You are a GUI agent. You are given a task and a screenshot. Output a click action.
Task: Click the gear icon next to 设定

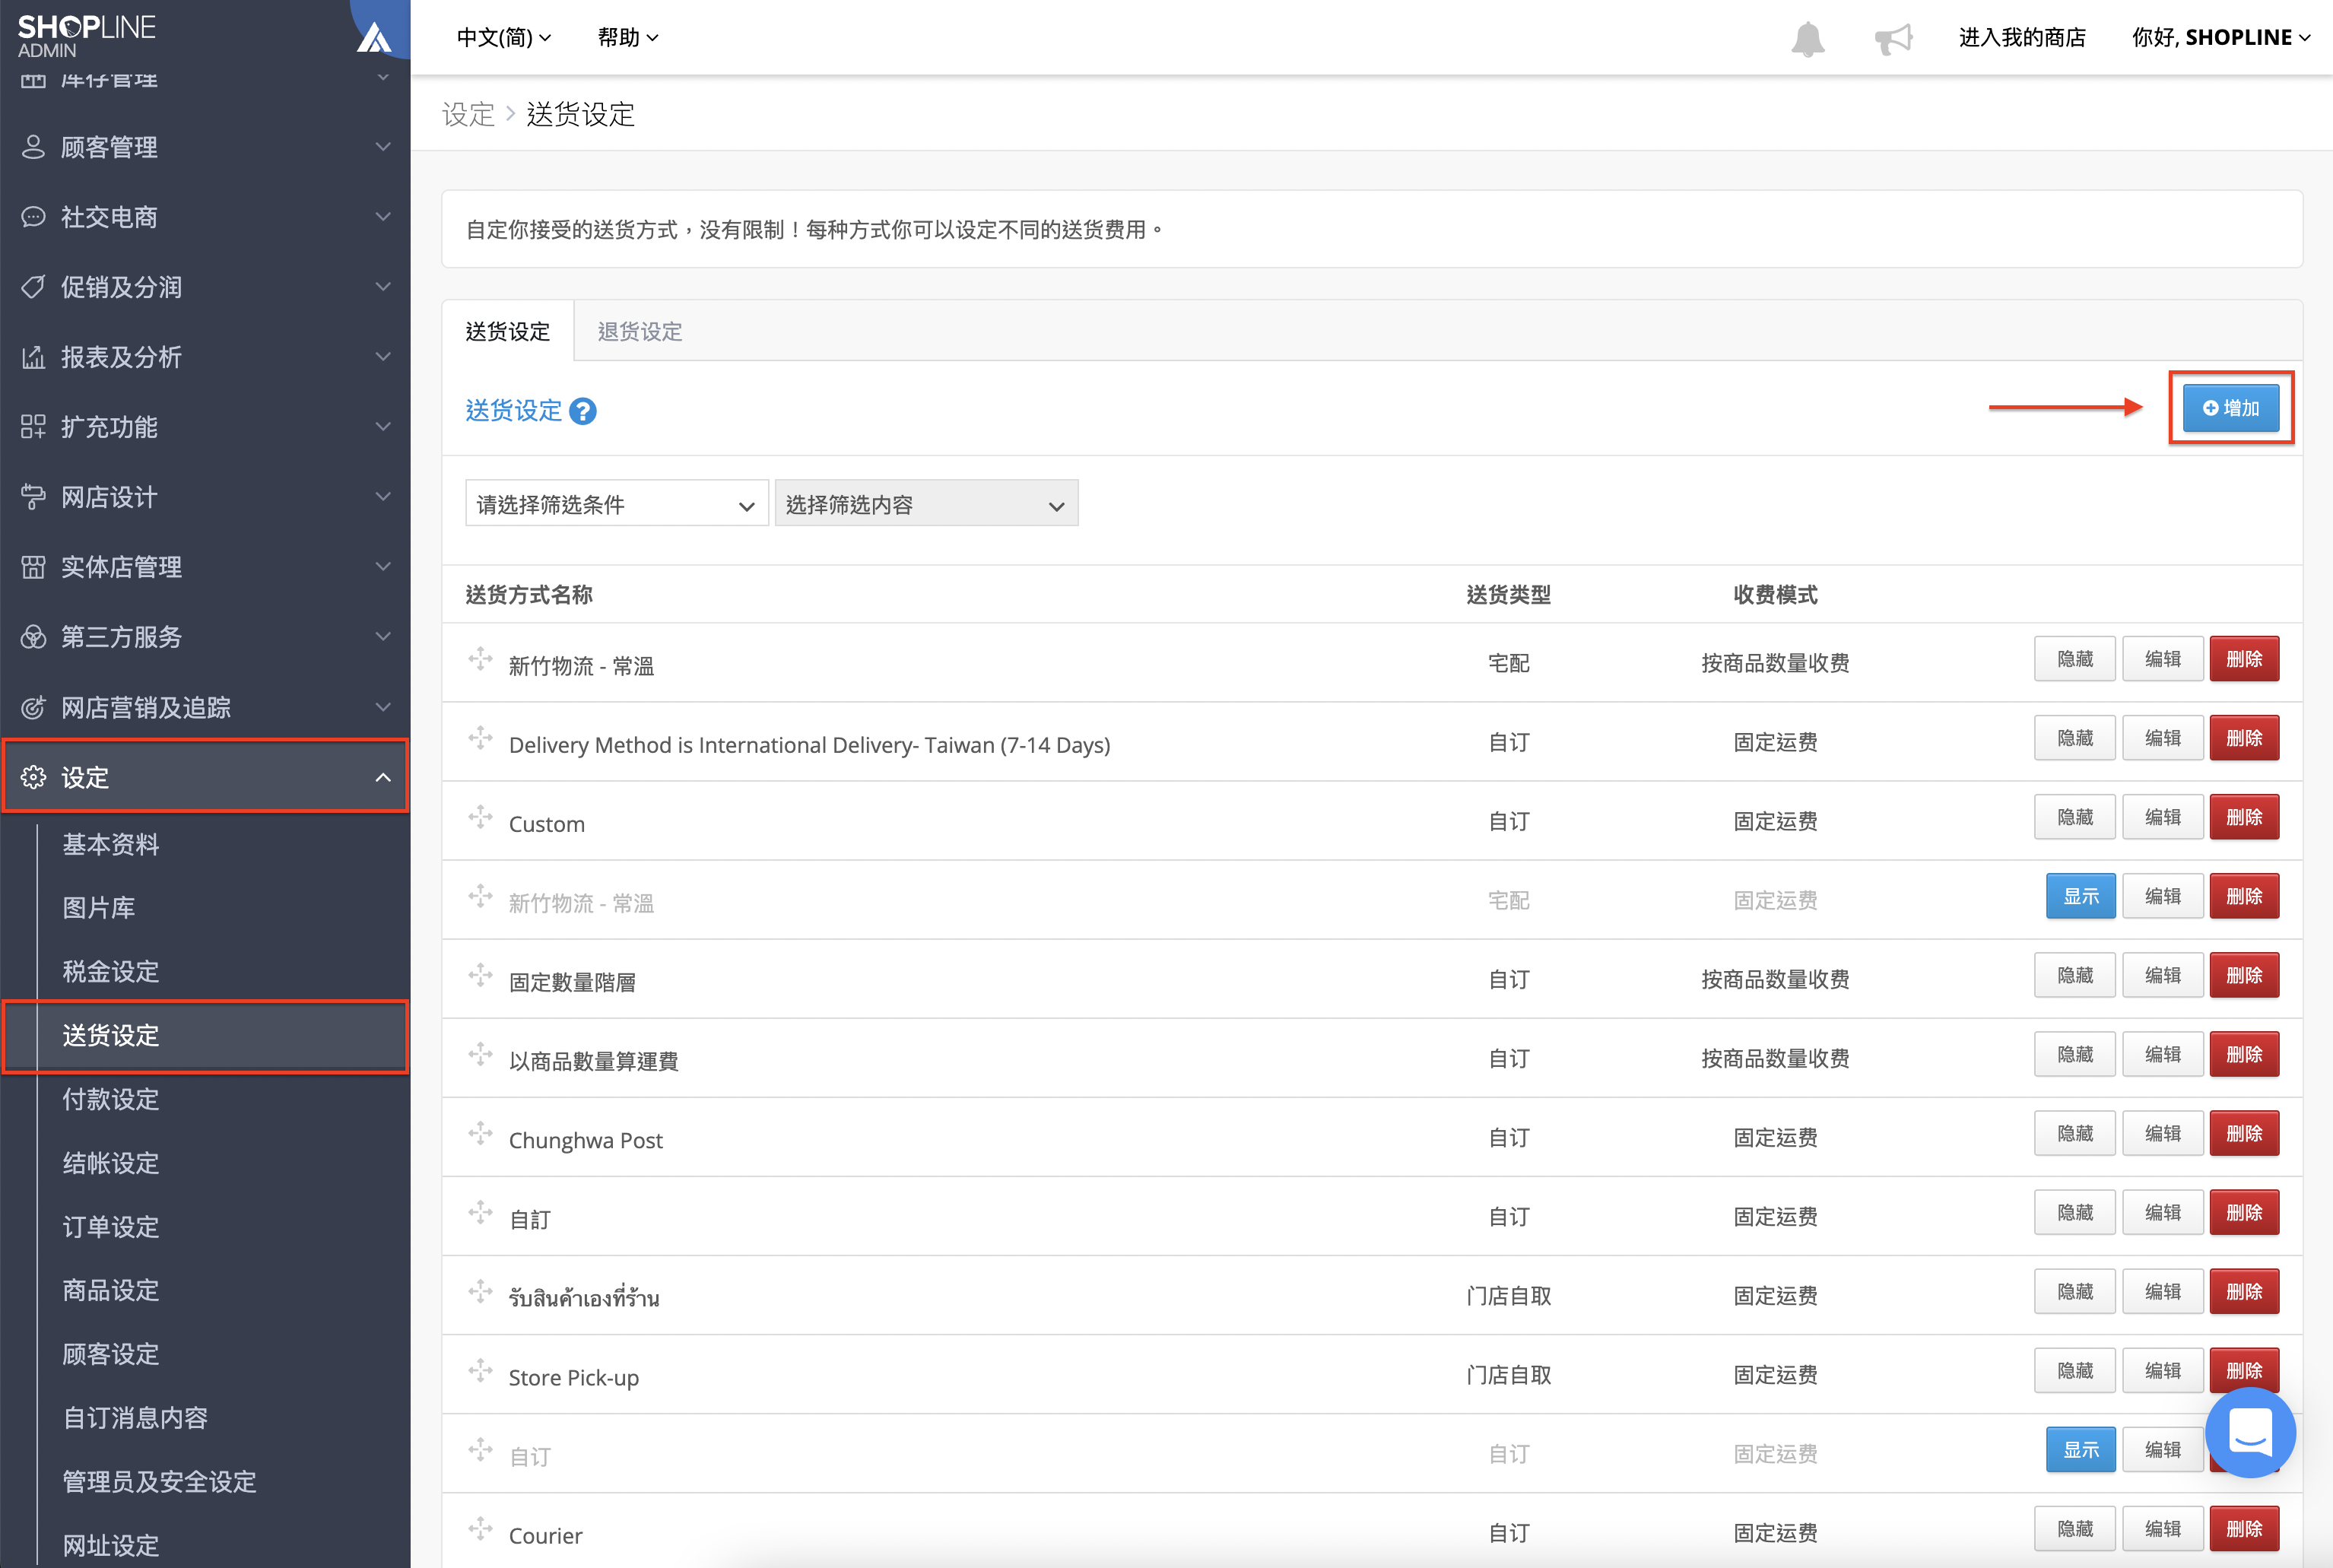[33, 777]
